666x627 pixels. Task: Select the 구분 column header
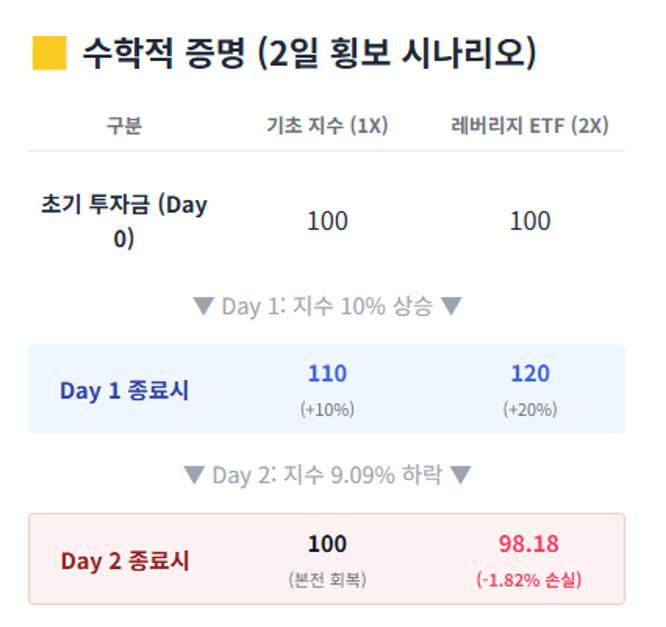click(x=124, y=125)
